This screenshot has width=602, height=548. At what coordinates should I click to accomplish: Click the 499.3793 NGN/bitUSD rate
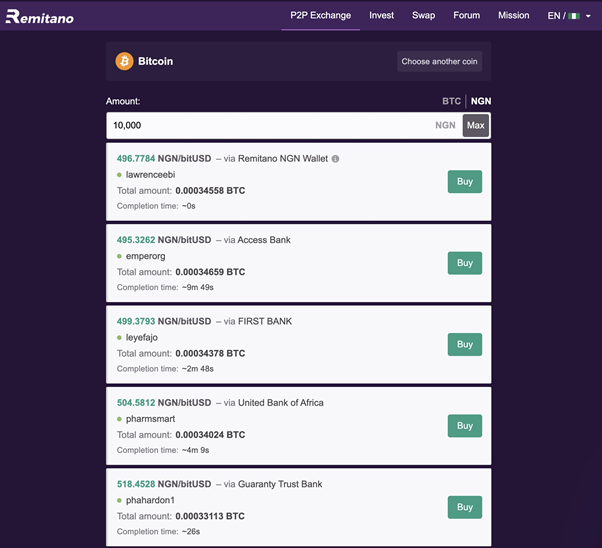click(164, 321)
